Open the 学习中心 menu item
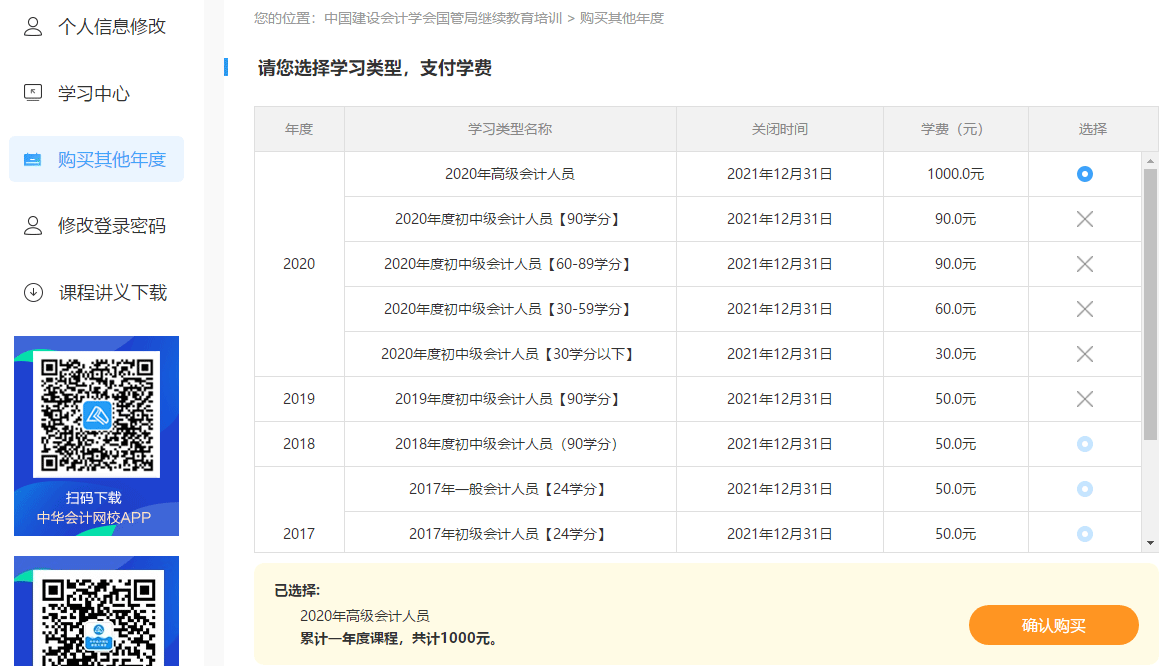1166x666 pixels. coord(94,94)
